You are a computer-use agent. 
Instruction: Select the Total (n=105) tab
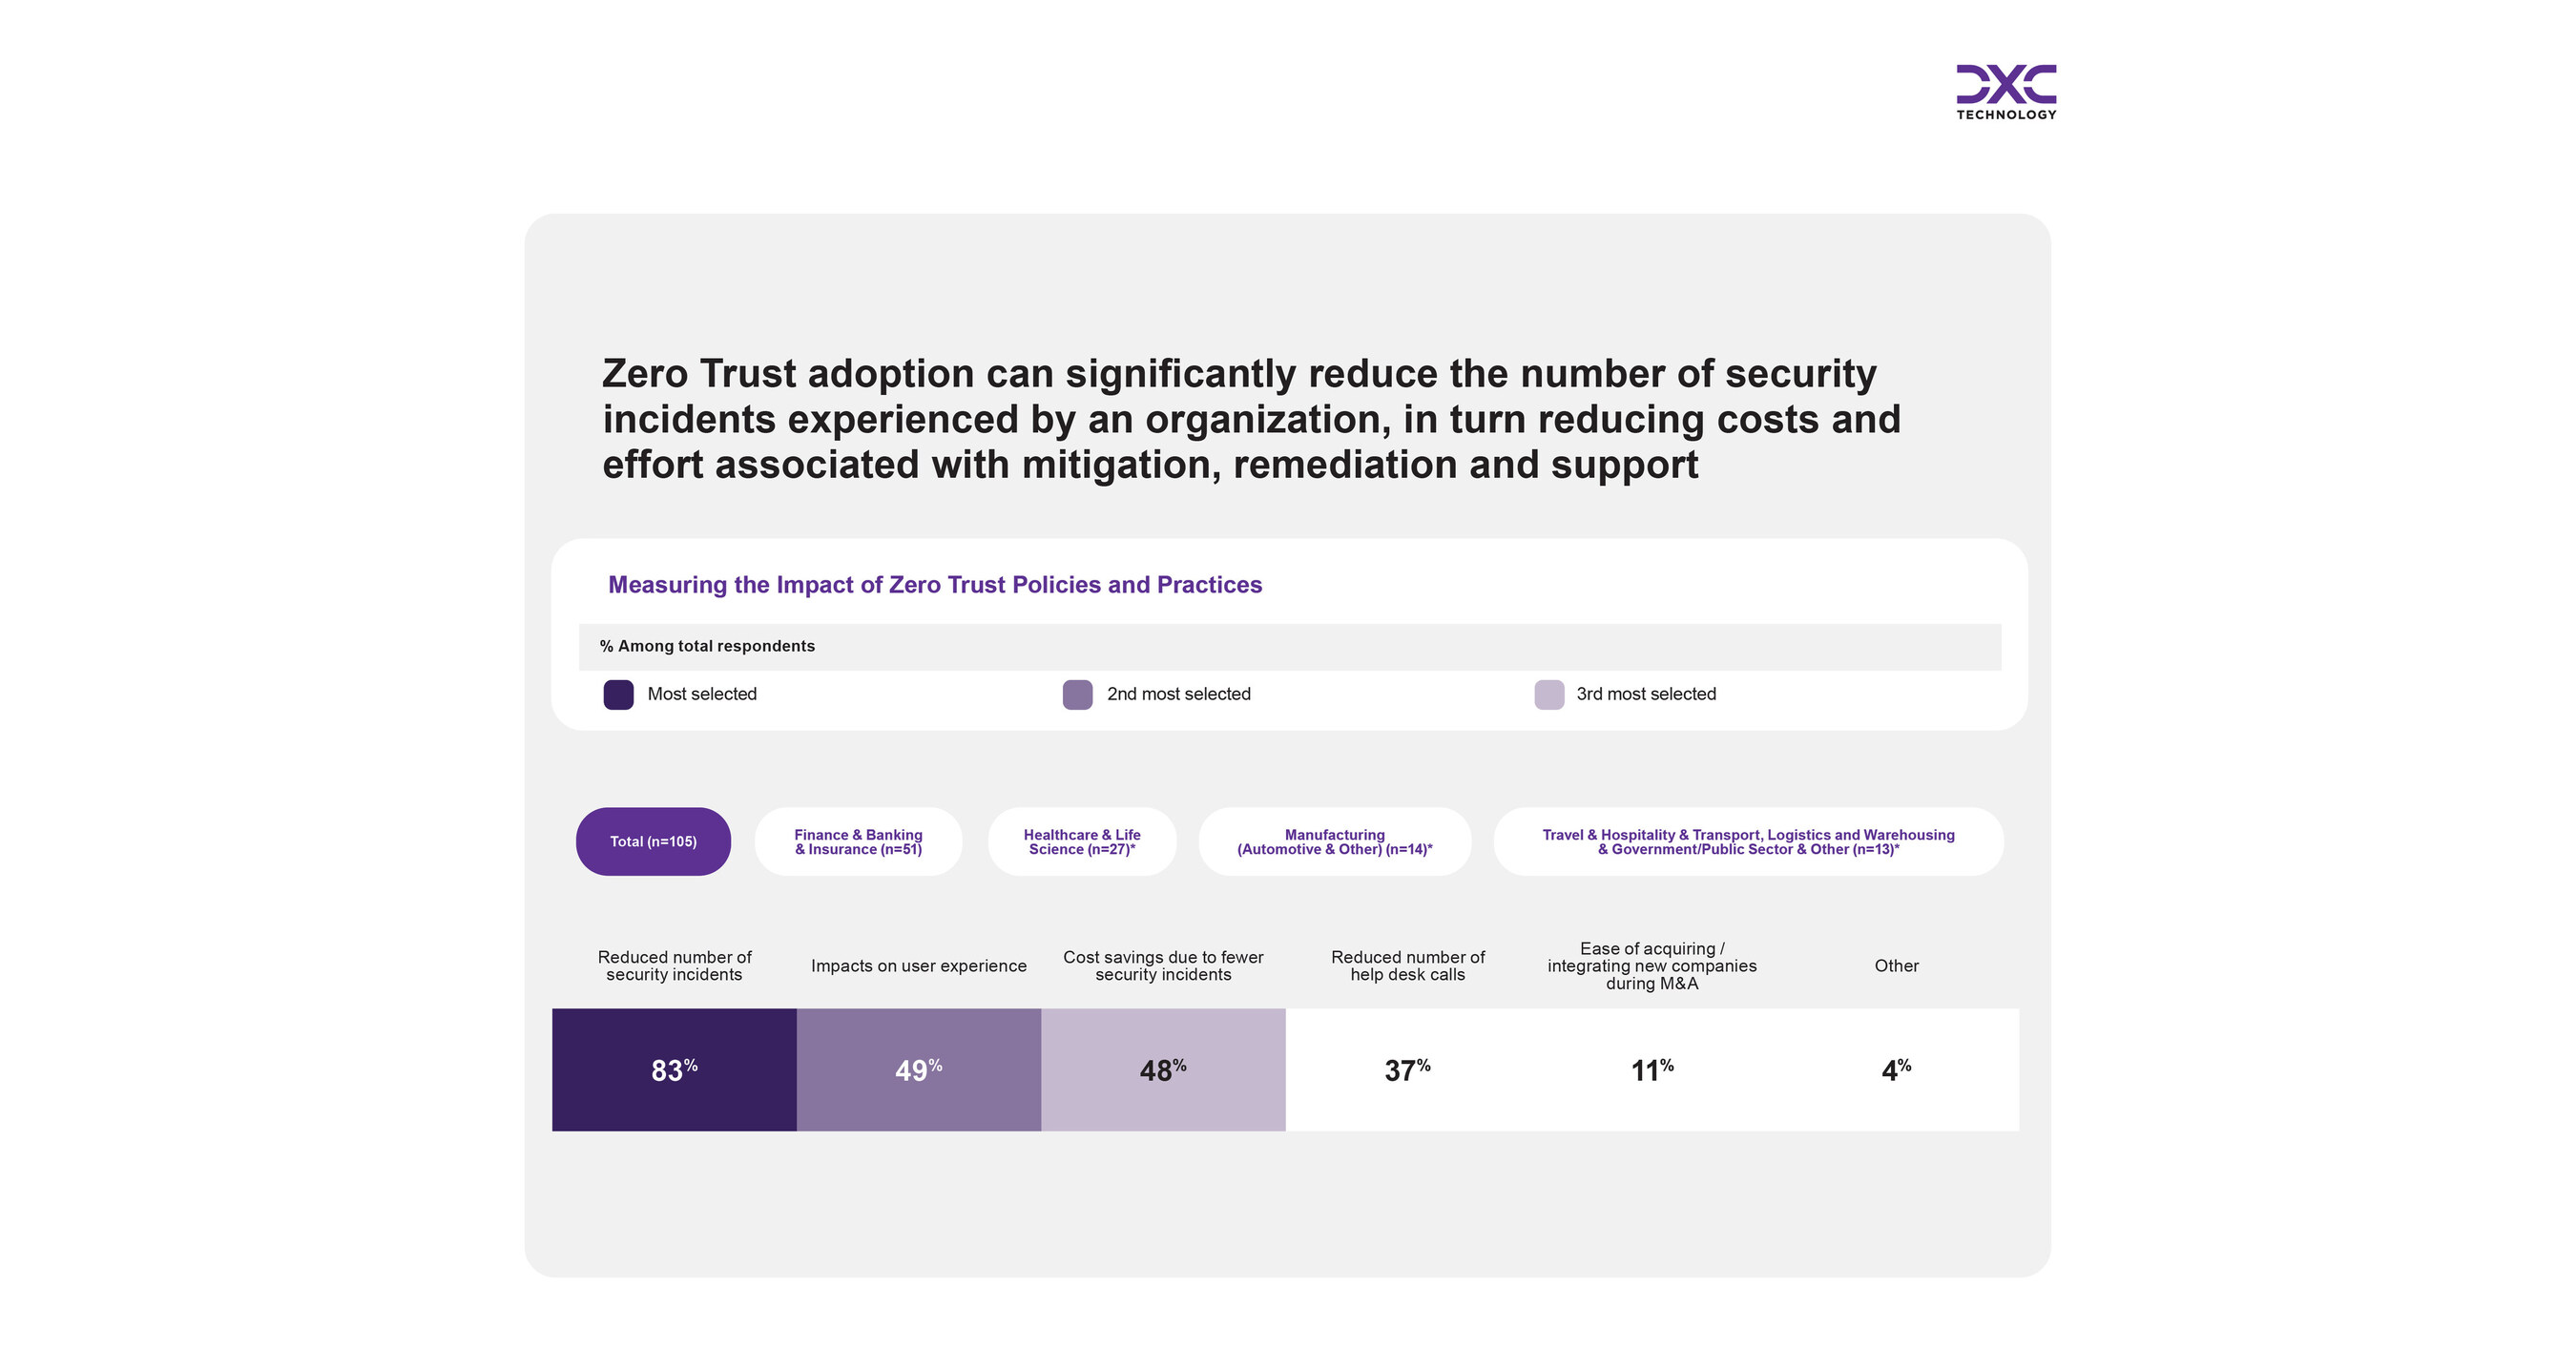(x=653, y=841)
